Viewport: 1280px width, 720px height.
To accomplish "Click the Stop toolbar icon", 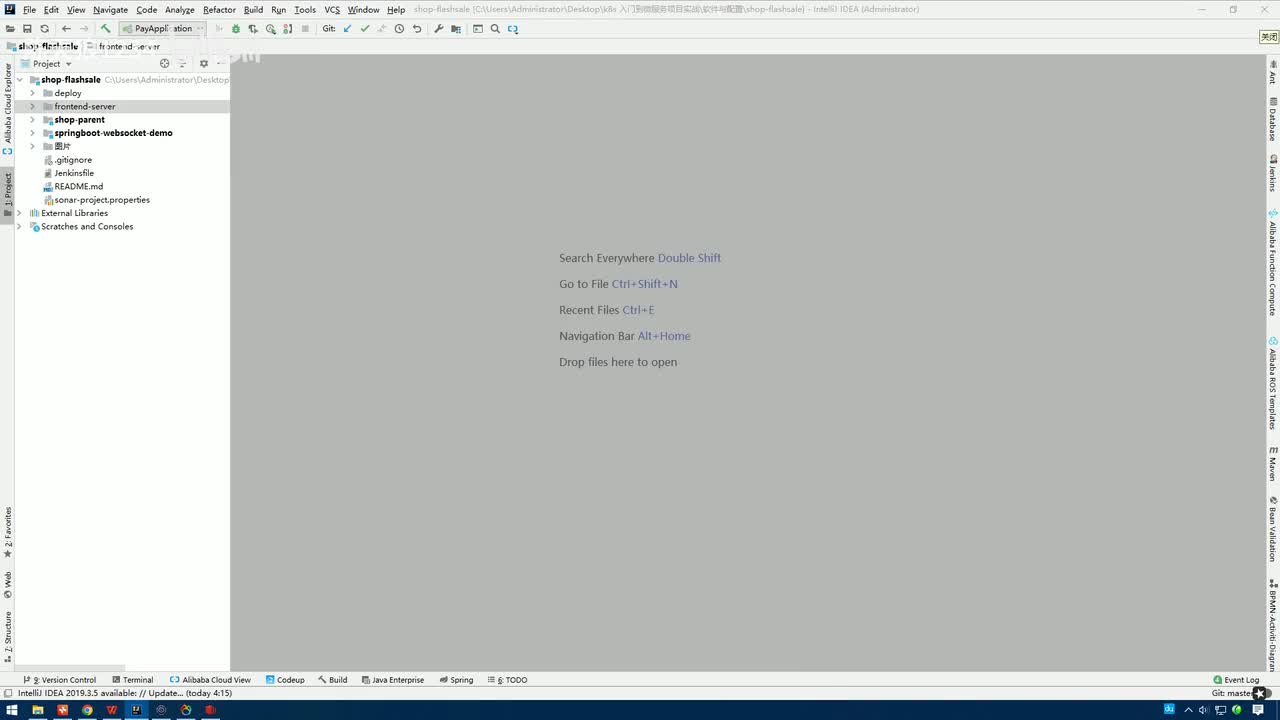I will click(x=305, y=29).
